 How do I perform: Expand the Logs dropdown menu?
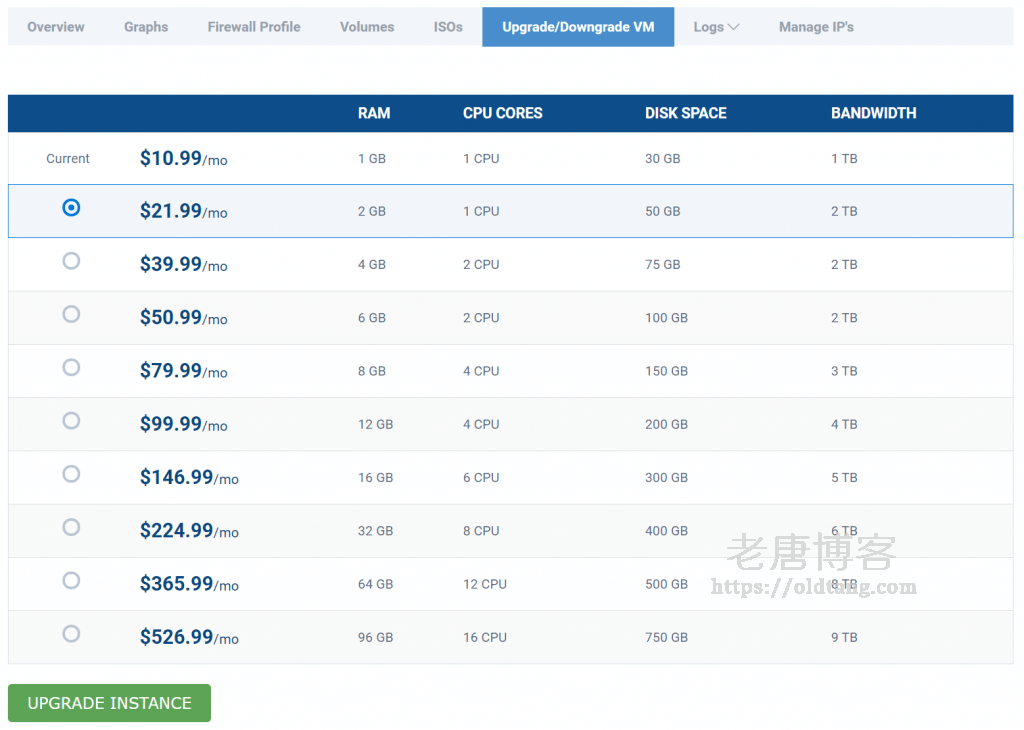click(715, 27)
